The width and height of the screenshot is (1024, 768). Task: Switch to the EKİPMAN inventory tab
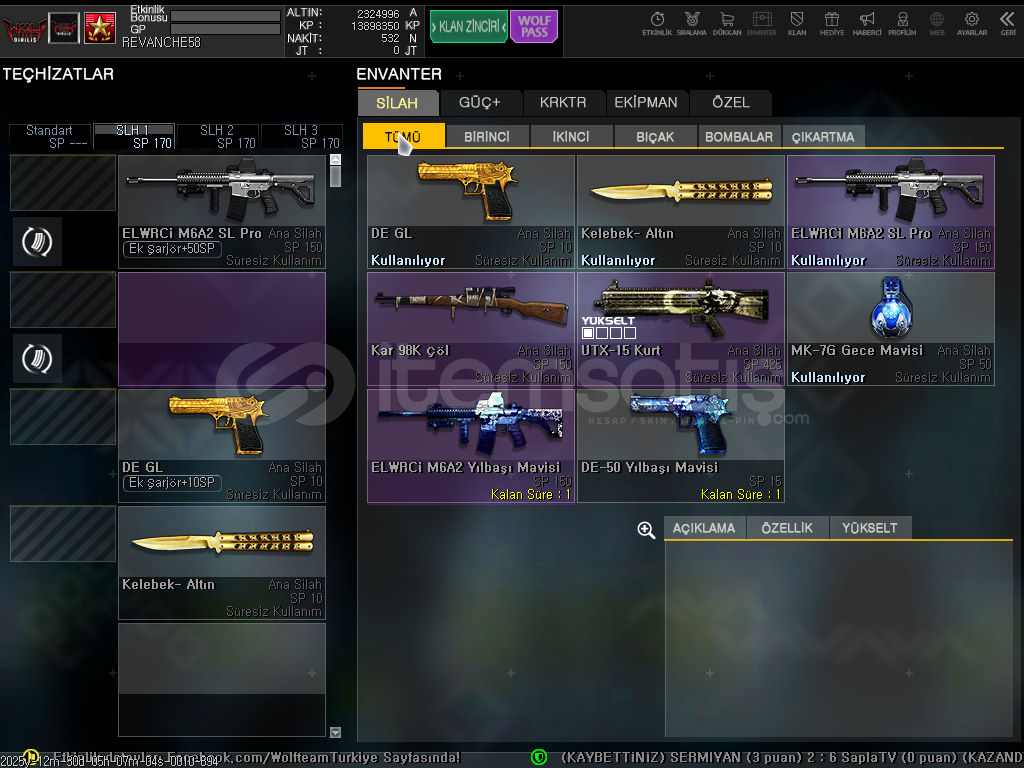[x=646, y=103]
